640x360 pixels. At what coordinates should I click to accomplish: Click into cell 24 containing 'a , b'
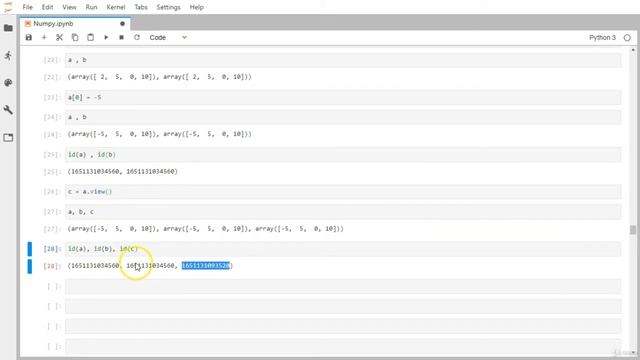tap(343, 117)
